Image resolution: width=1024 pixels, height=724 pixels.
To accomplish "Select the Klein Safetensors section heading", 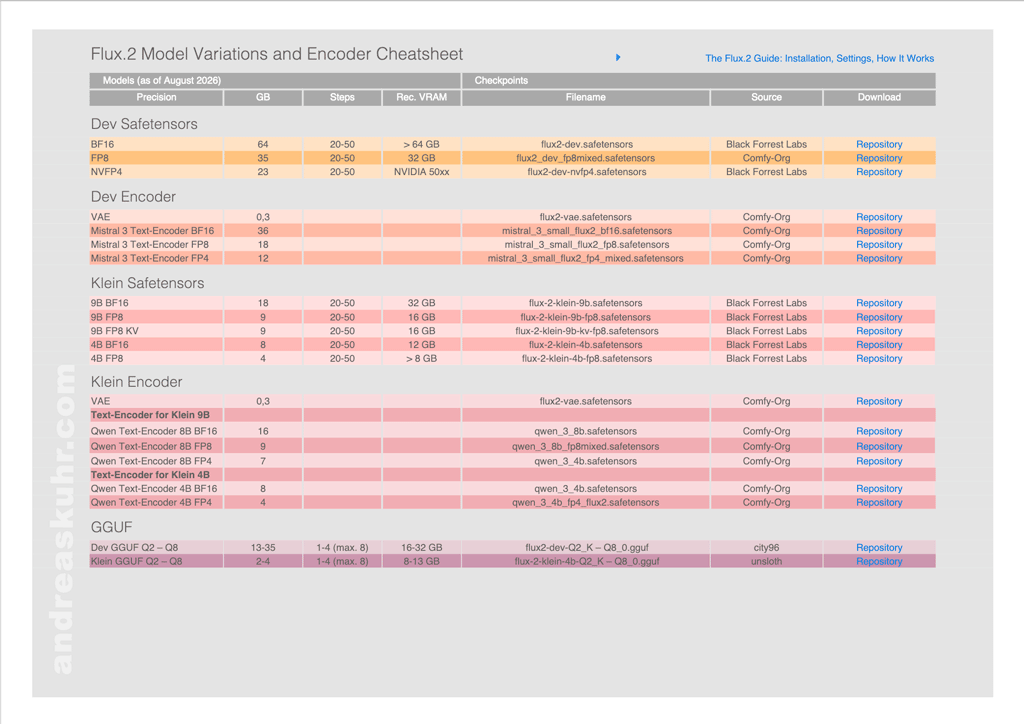I will pyautogui.click(x=148, y=283).
